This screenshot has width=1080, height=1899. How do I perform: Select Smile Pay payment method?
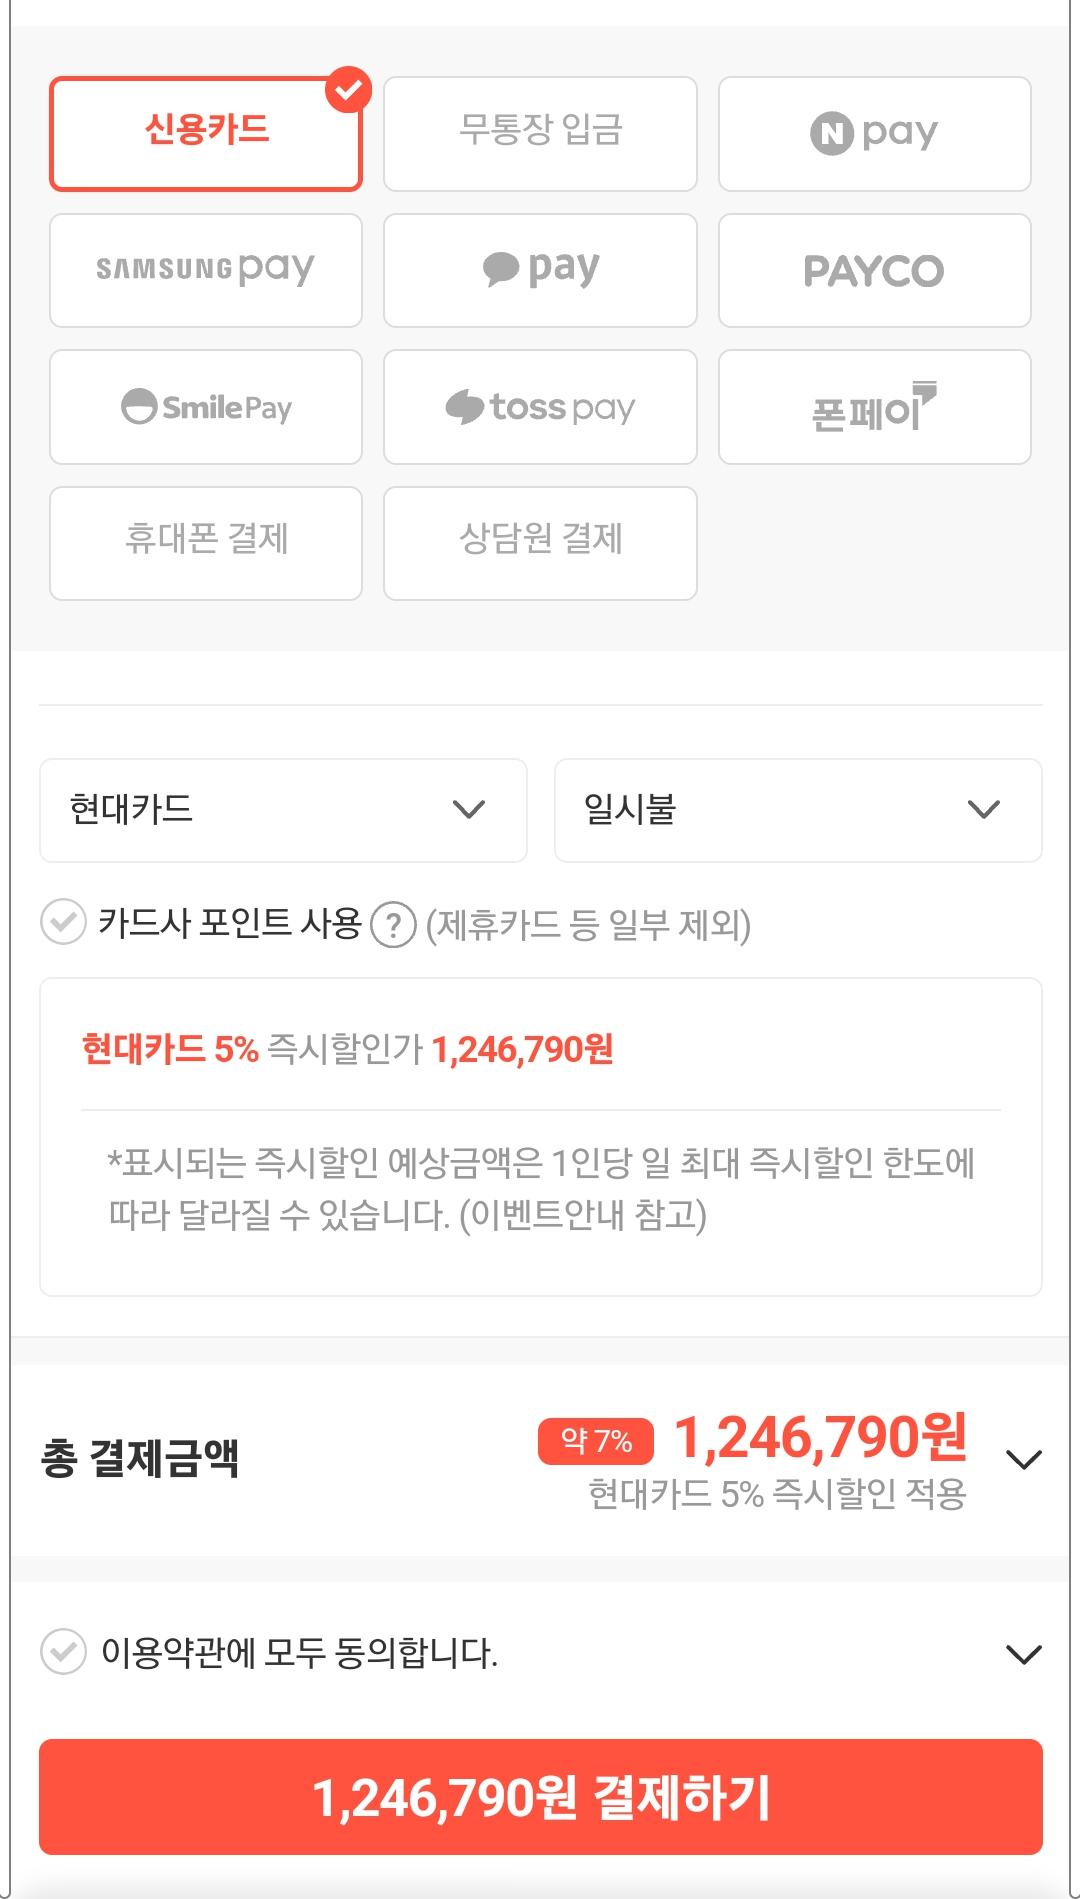pos(205,407)
